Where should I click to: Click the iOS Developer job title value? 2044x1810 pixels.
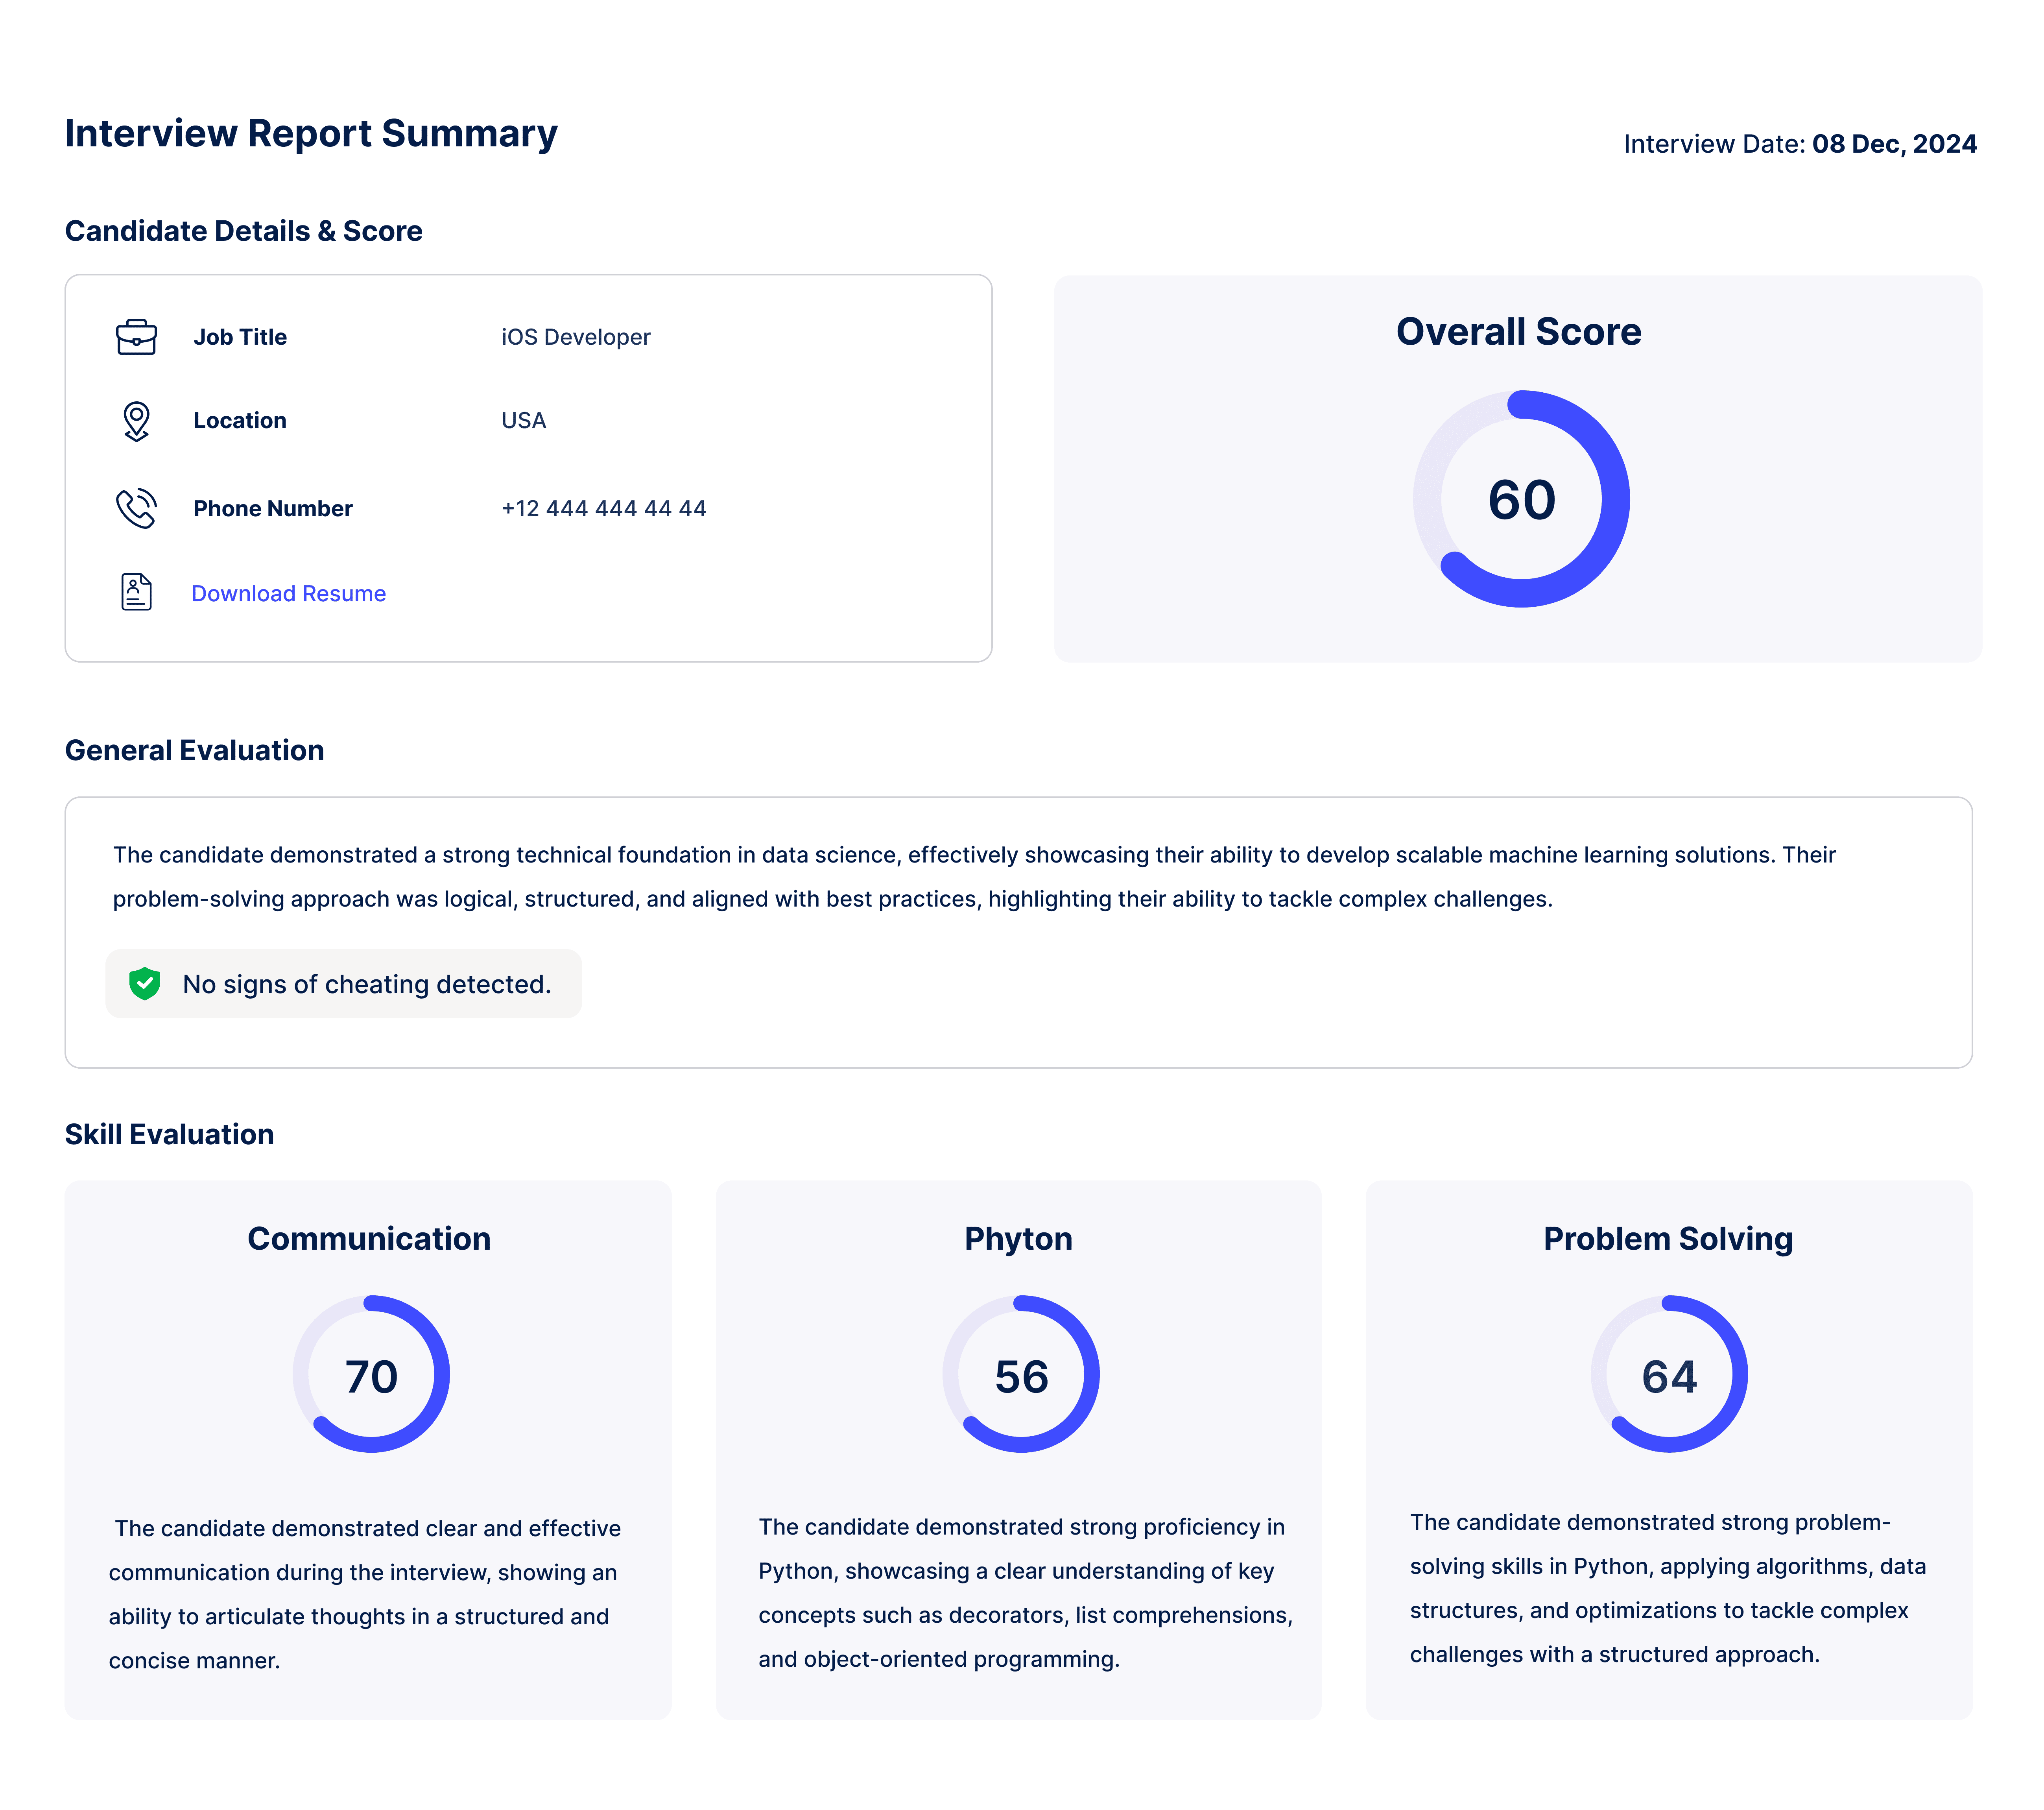(x=575, y=338)
